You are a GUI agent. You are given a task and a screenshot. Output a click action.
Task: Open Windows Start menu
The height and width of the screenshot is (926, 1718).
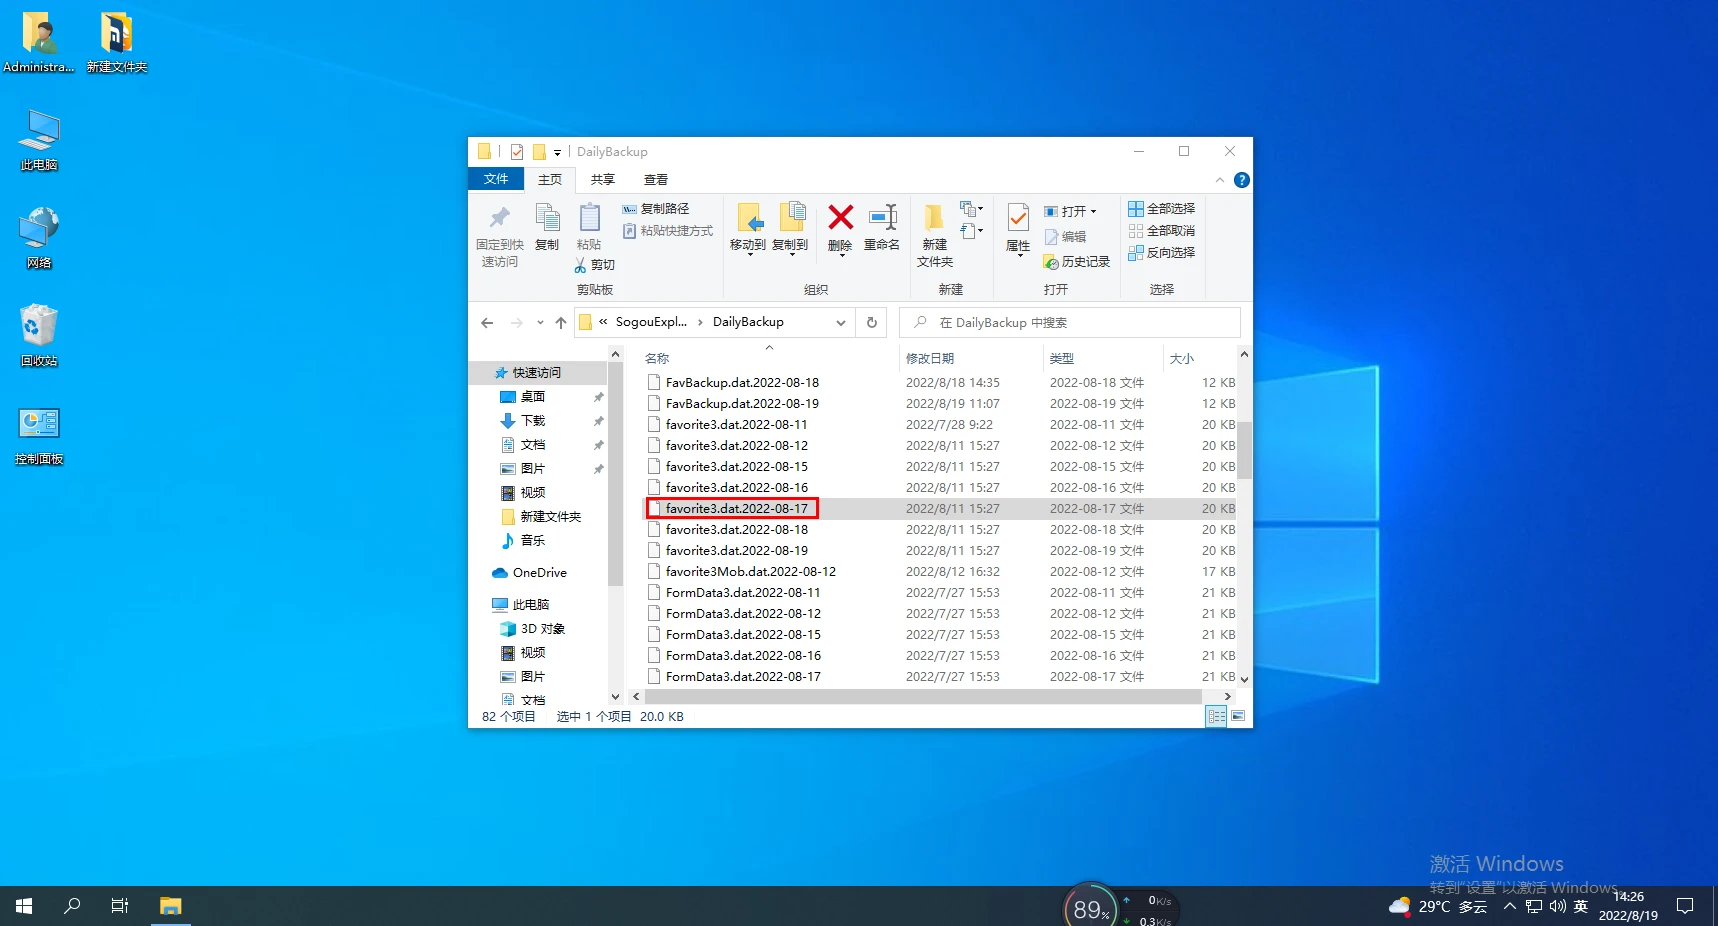(x=24, y=906)
